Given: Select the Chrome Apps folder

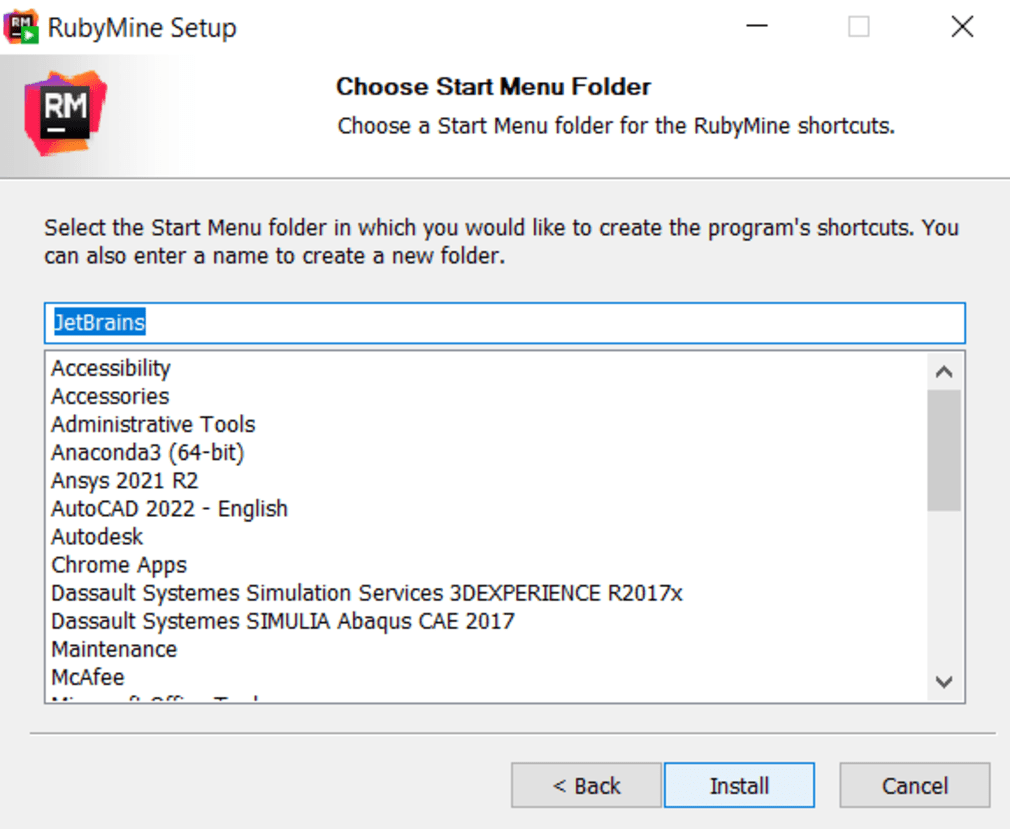Looking at the screenshot, I should tap(119, 565).
